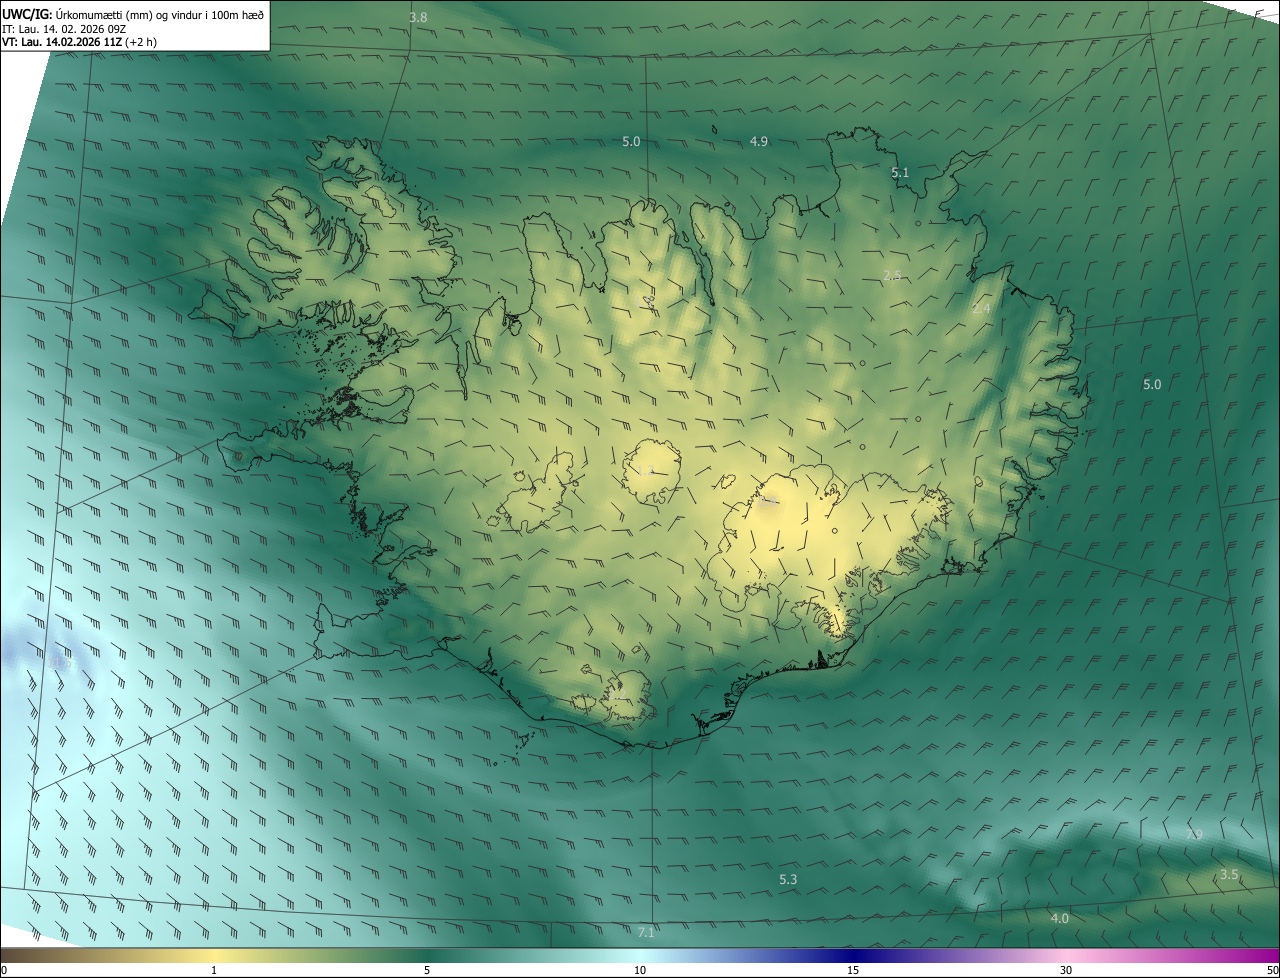
Task: Click the 5.1 value label in northeast Iceland
Action: [x=900, y=173]
